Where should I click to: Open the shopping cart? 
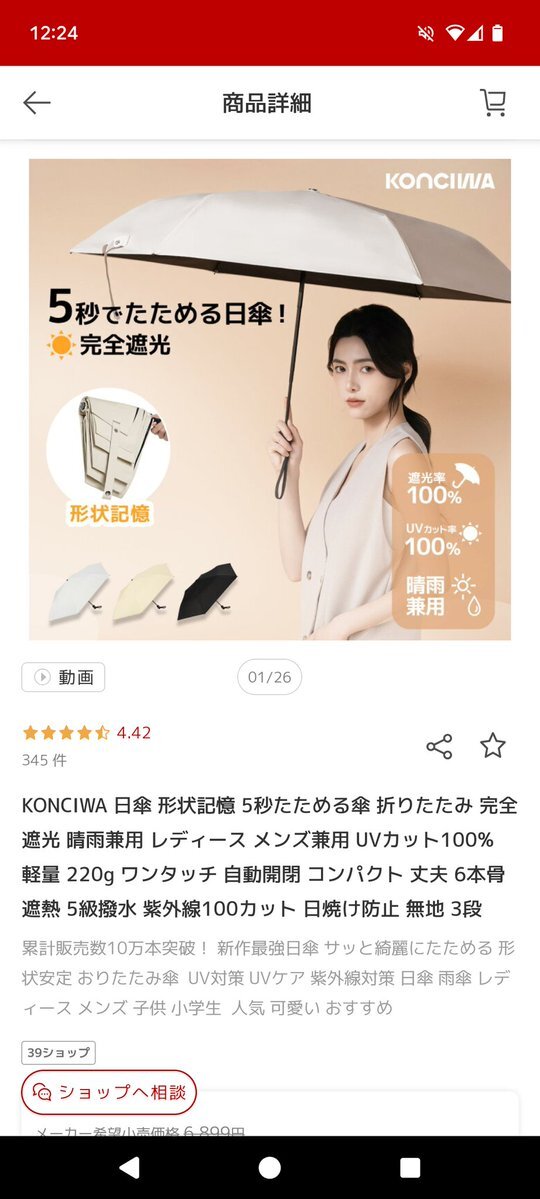pos(493,102)
